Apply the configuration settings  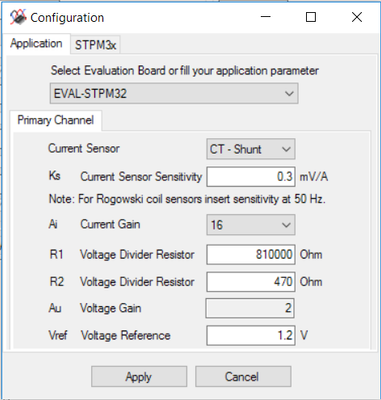[139, 377]
